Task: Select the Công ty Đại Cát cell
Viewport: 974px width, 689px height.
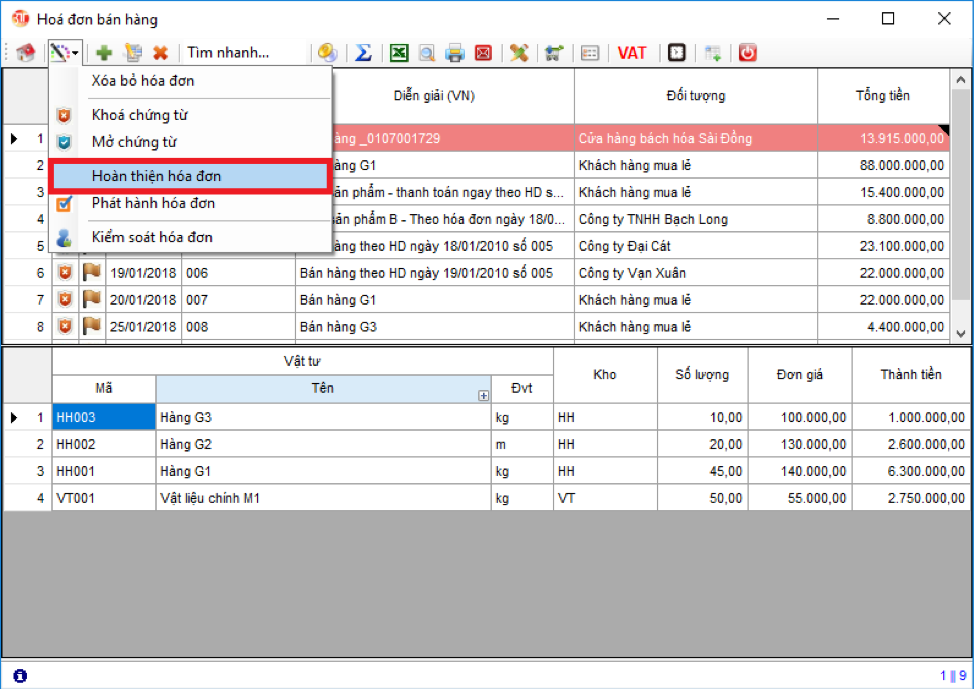Action: 696,246
